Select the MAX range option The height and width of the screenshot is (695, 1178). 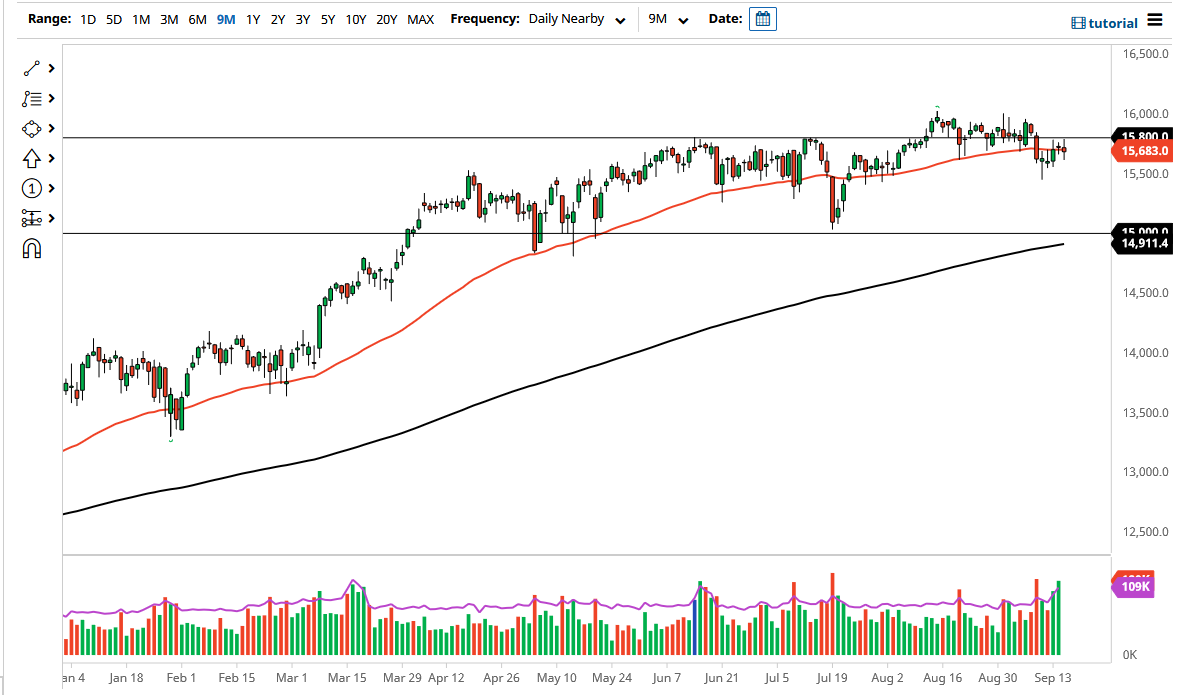[x=421, y=19]
